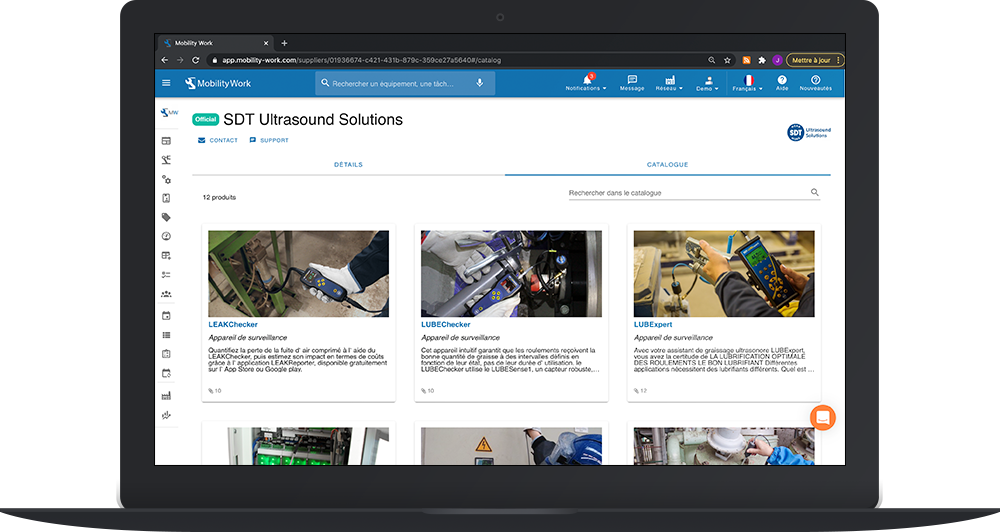1000x532 pixels.
Task: Expand the Notifications dropdown
Action: pos(586,83)
